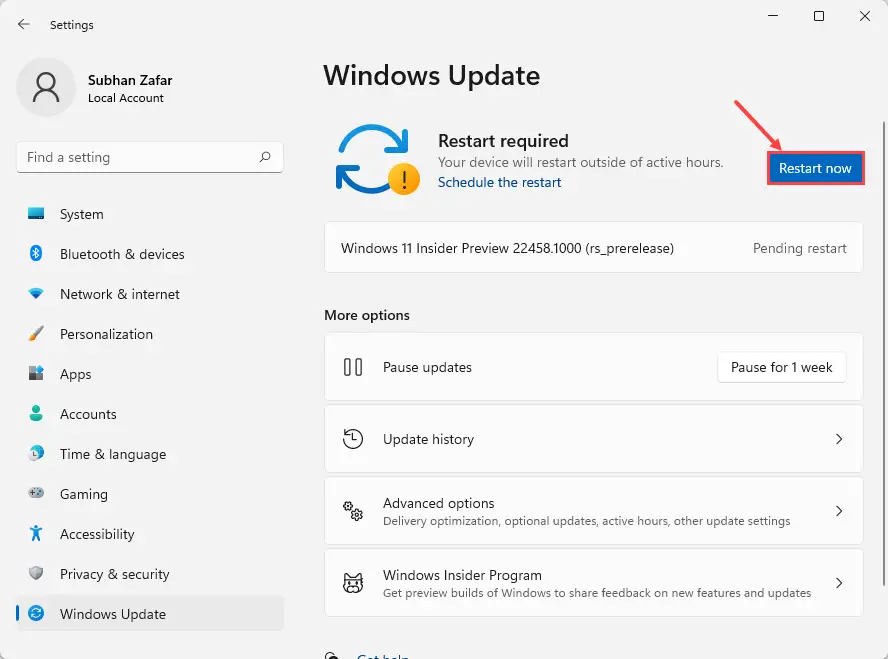Open Time & language settings
The height and width of the screenshot is (659, 888).
[x=150, y=454]
